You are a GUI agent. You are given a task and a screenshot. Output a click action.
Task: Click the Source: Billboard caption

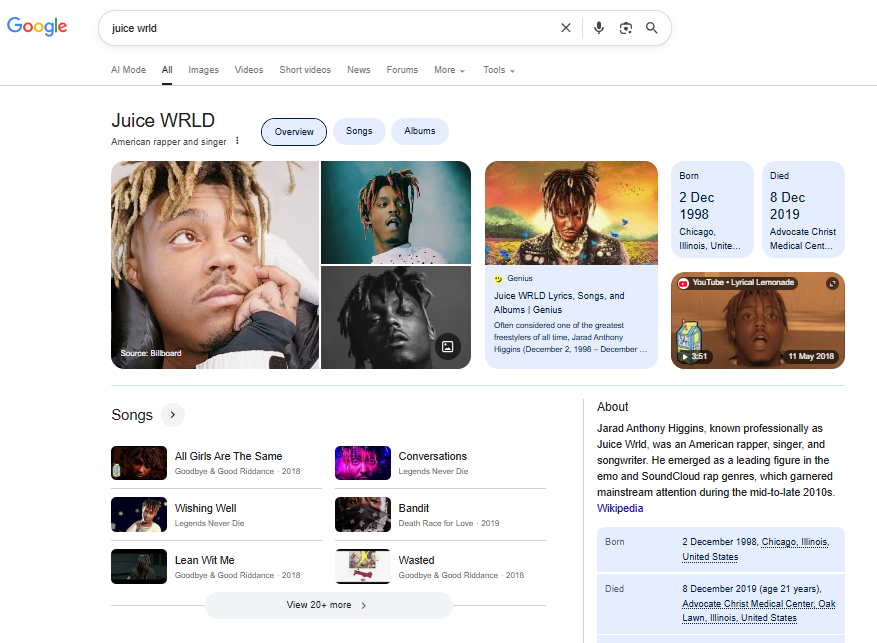click(151, 353)
